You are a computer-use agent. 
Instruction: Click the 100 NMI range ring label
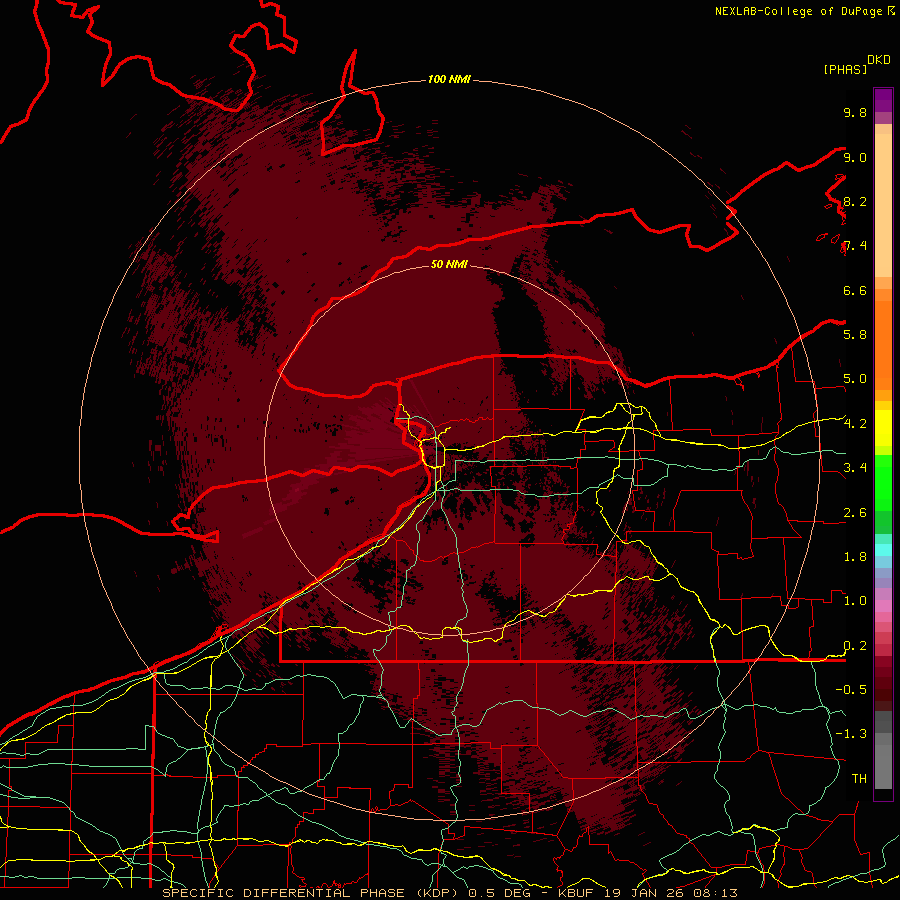[x=449, y=79]
